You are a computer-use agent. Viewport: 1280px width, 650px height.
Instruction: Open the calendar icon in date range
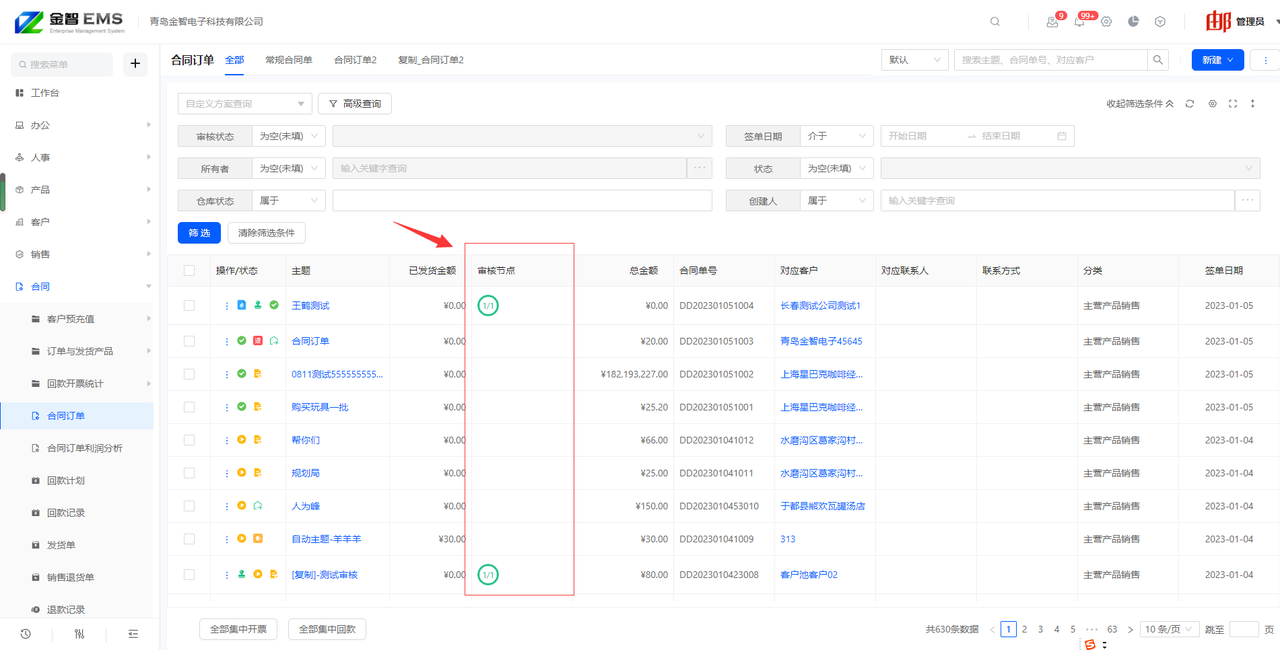pyautogui.click(x=1062, y=136)
